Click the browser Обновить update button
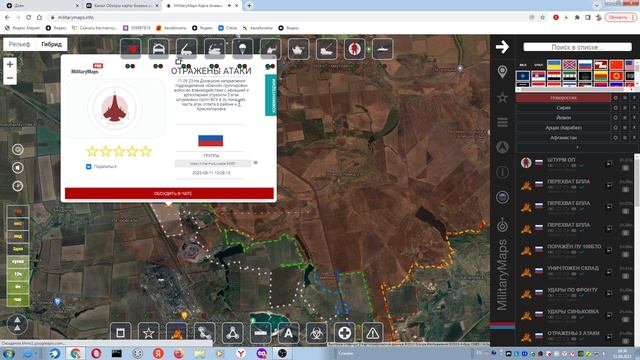This screenshot has height=360, width=640. pyautogui.click(x=621, y=17)
